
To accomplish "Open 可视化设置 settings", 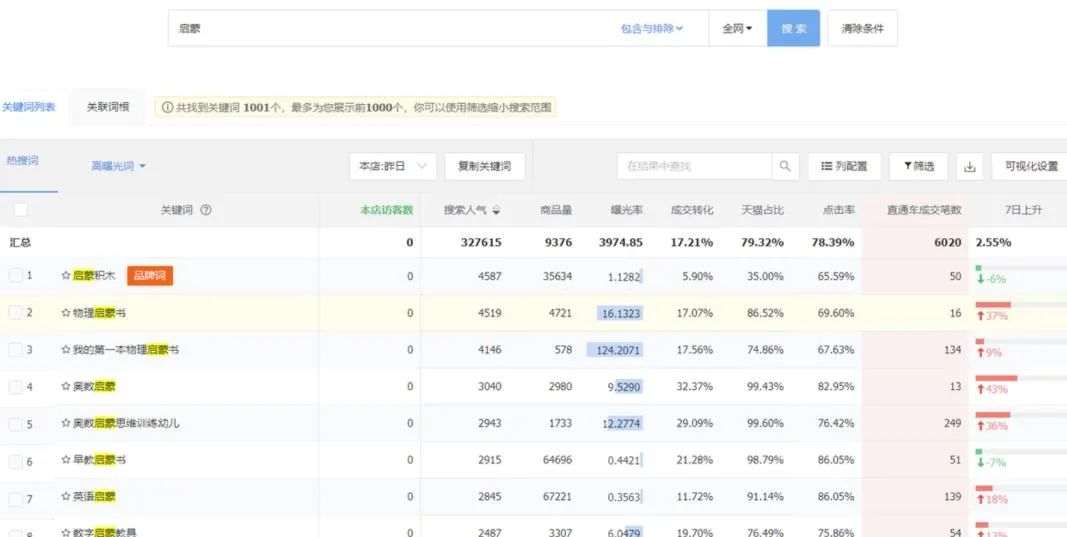I will click(x=1031, y=166).
